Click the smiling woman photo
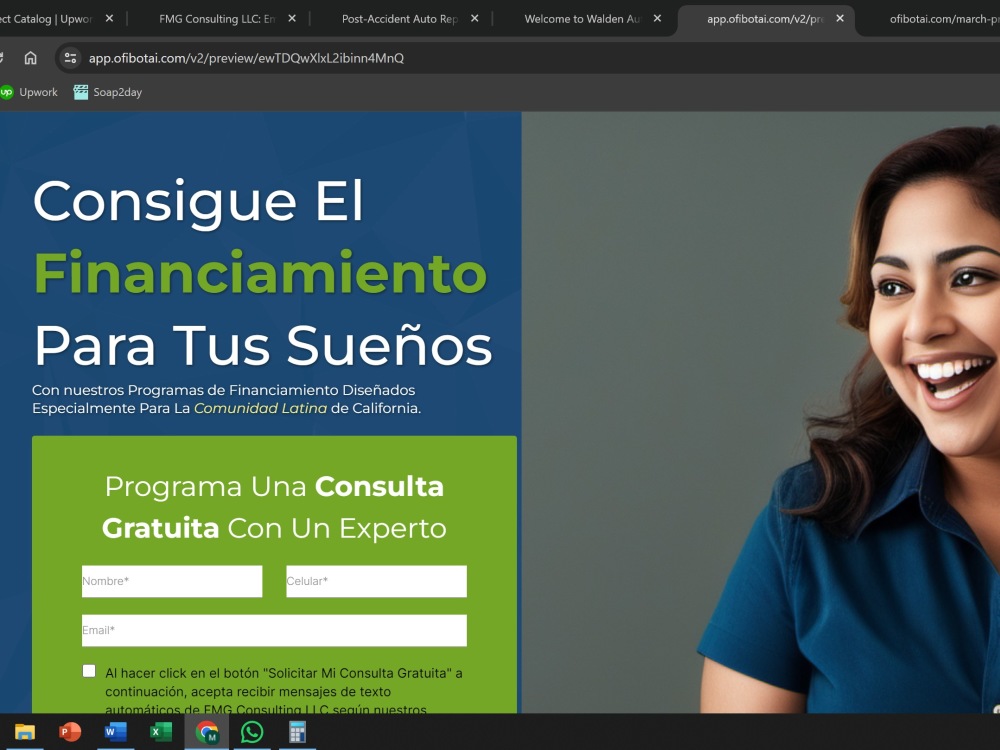 (760, 412)
